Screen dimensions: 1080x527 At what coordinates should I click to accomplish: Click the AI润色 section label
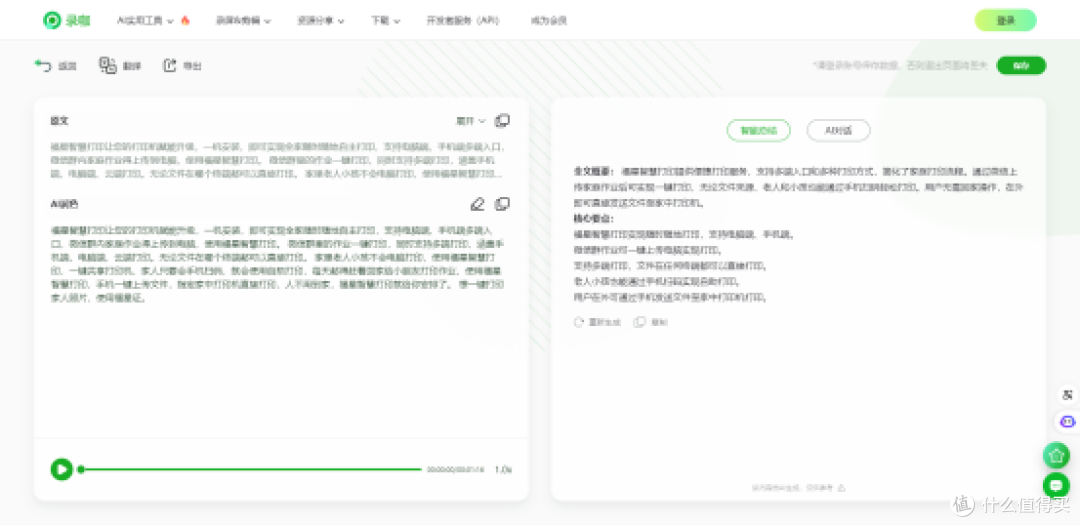point(64,205)
